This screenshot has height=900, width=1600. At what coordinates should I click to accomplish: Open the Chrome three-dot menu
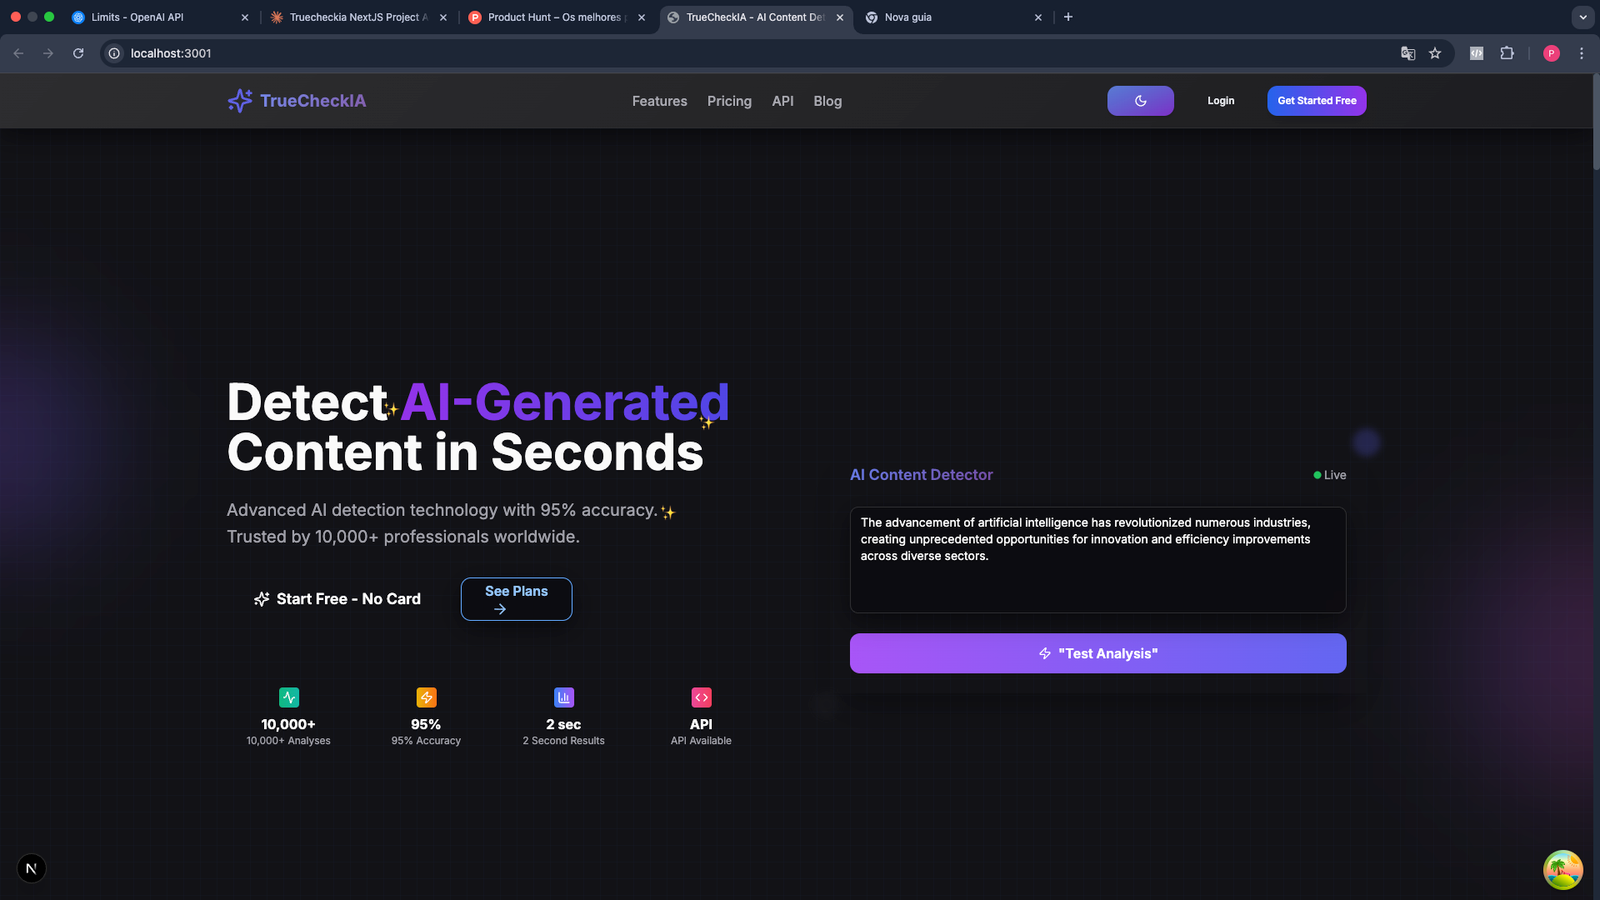click(x=1581, y=53)
